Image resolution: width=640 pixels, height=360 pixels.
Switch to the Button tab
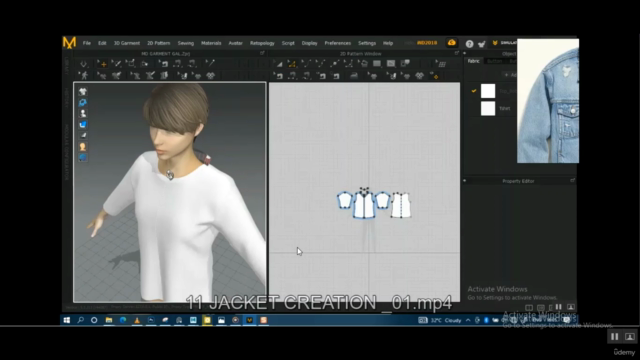click(494, 61)
